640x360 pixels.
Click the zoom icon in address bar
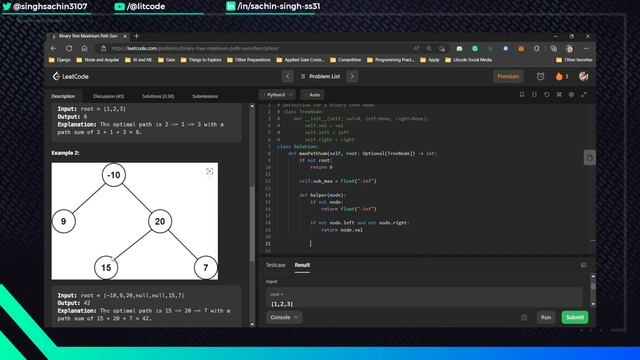tap(429, 48)
